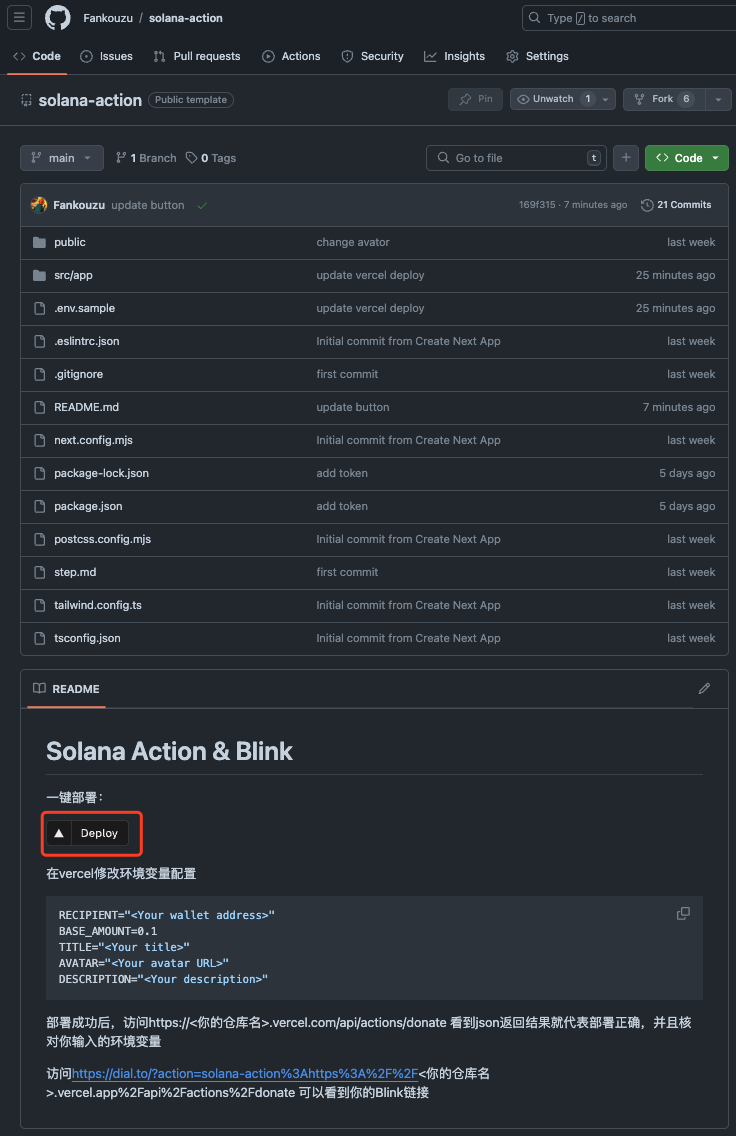The height and width of the screenshot is (1136, 736).
Task: Click the Public template badge
Action: 191,100
